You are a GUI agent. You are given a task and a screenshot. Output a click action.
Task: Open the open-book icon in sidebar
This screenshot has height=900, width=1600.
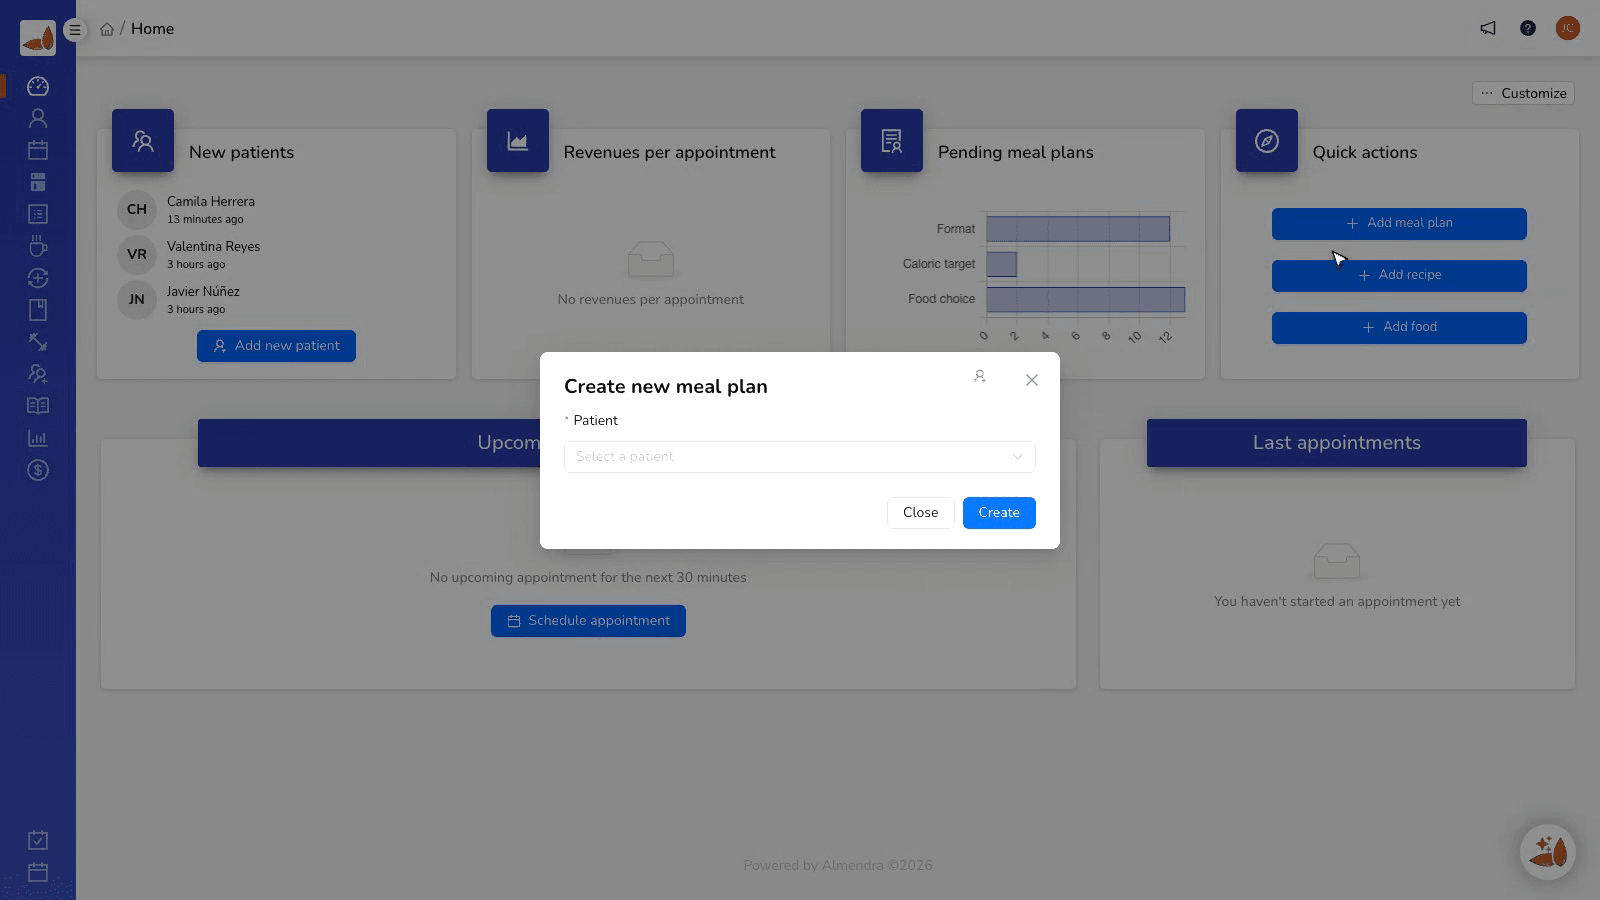[x=38, y=406]
